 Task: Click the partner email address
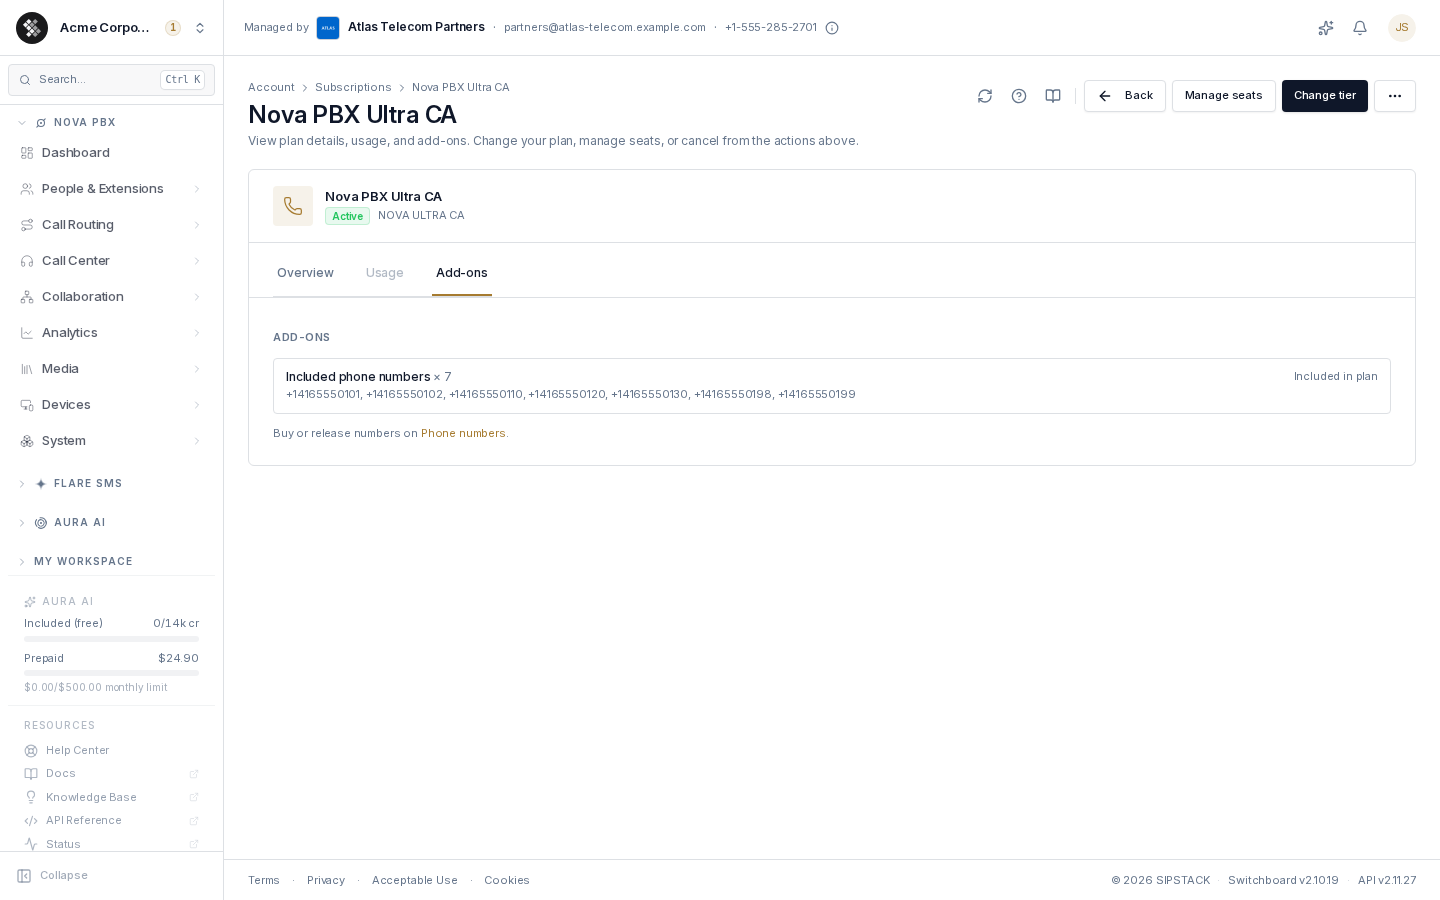coord(605,28)
